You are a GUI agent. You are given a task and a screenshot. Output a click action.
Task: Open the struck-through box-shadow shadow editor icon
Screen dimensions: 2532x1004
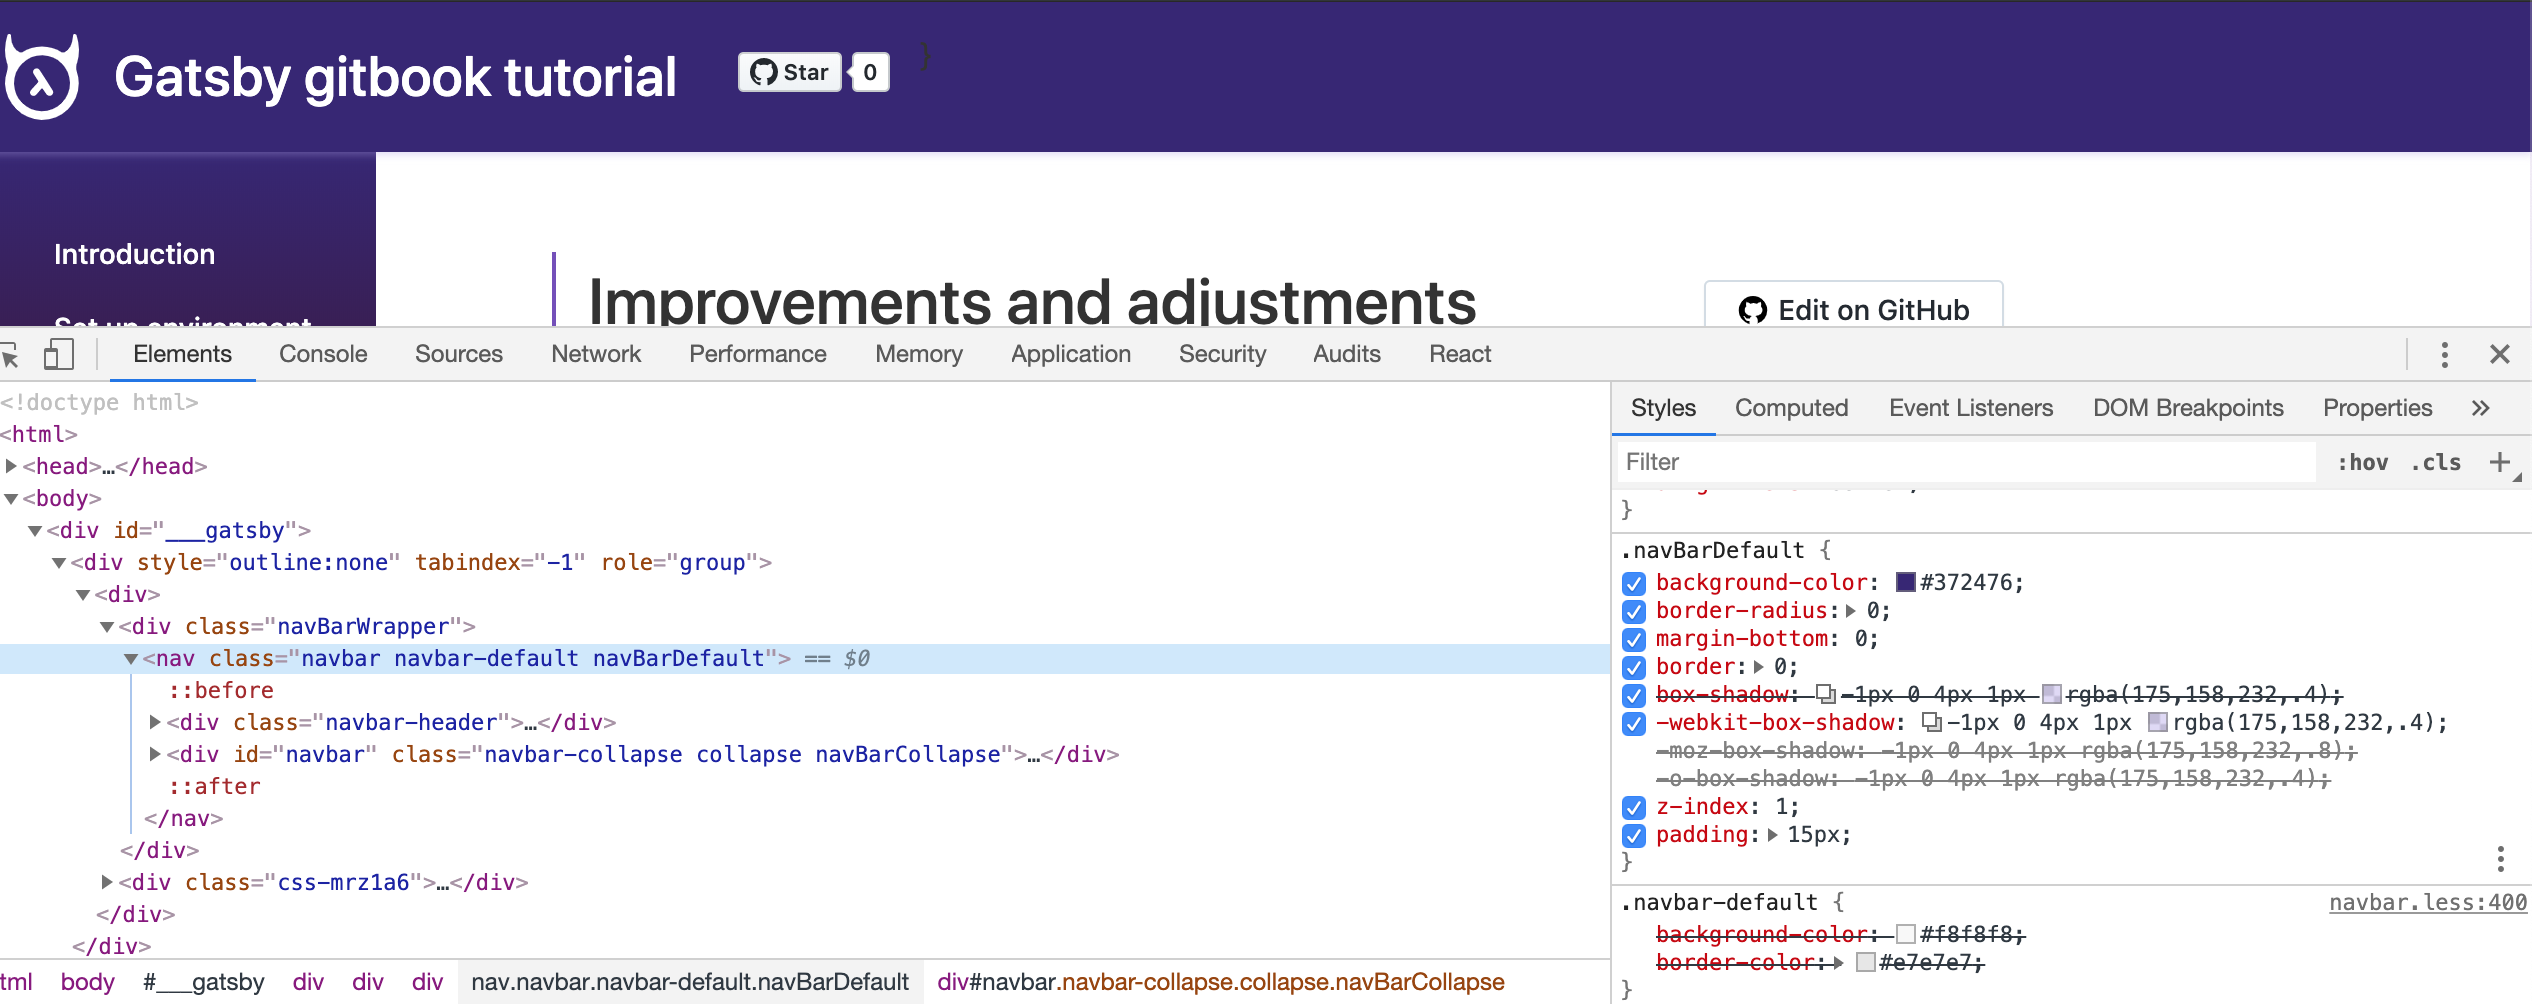click(1826, 694)
